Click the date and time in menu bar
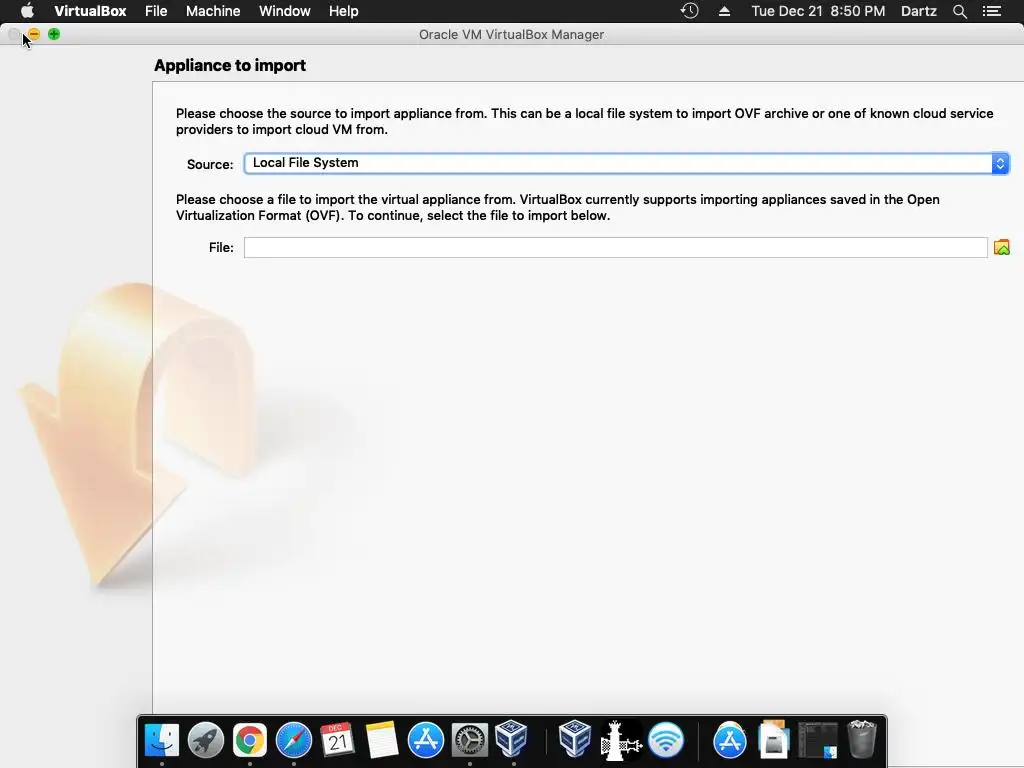The width and height of the screenshot is (1024, 768). [x=818, y=11]
